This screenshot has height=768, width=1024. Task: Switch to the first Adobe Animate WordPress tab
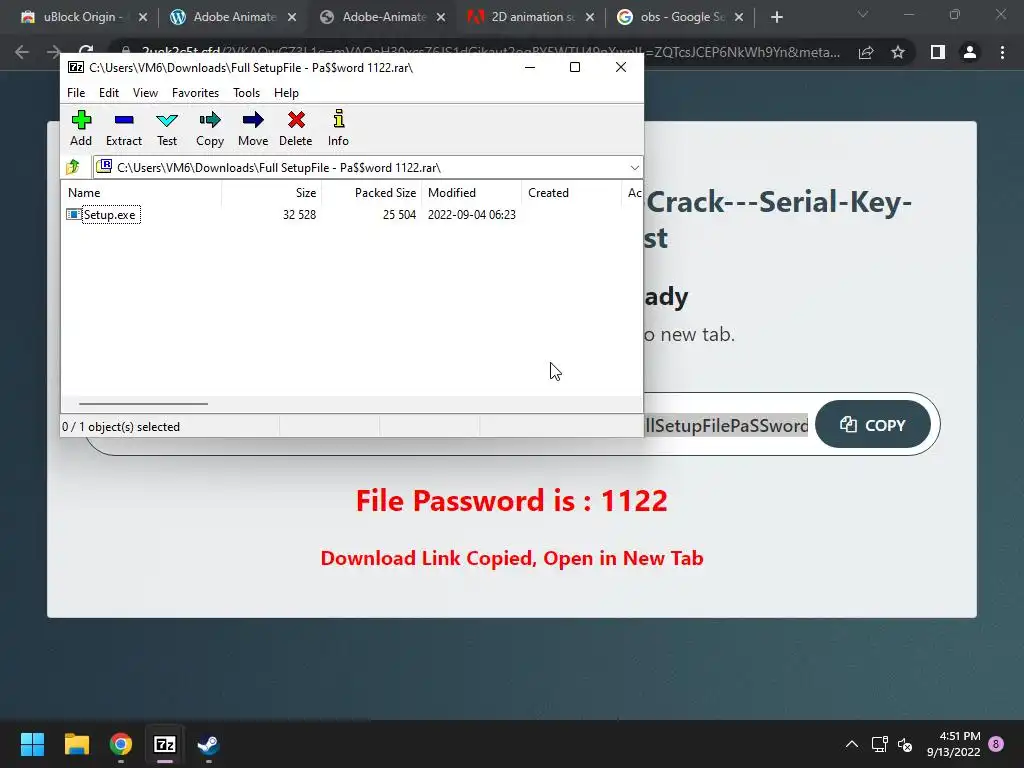pyautogui.click(x=234, y=17)
